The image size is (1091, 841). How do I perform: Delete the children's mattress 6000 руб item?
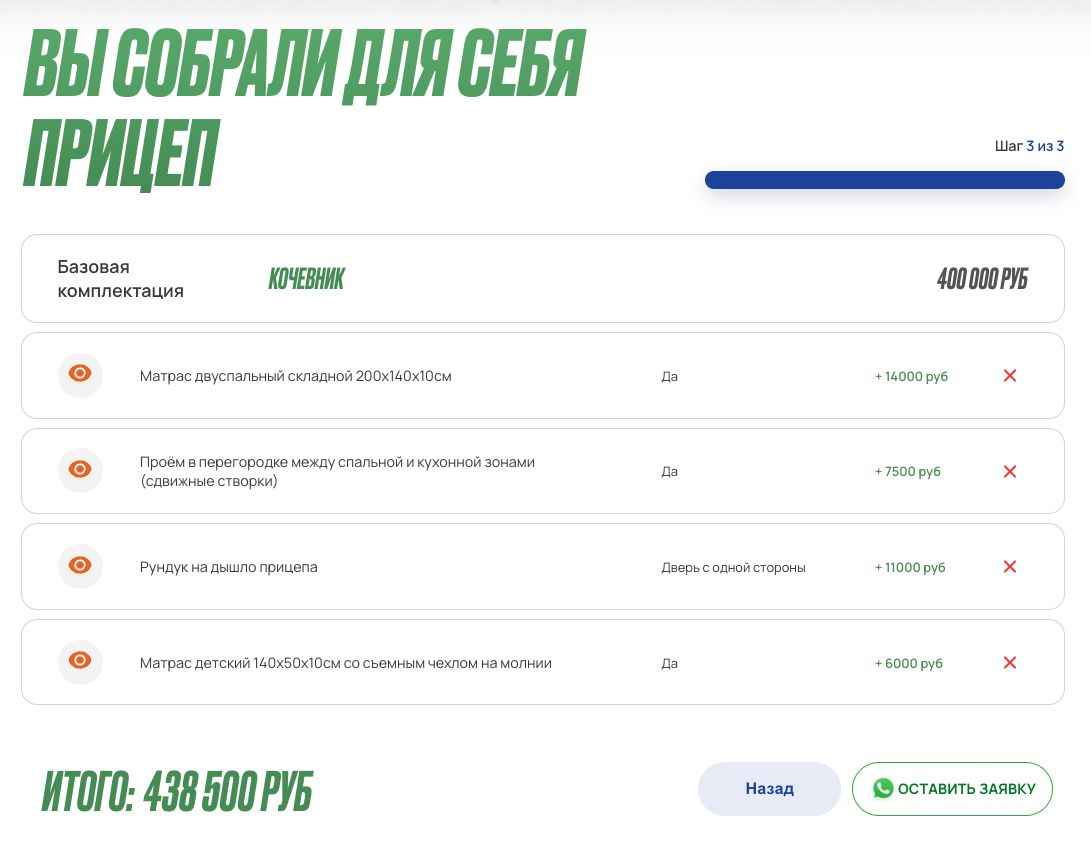pos(1009,663)
